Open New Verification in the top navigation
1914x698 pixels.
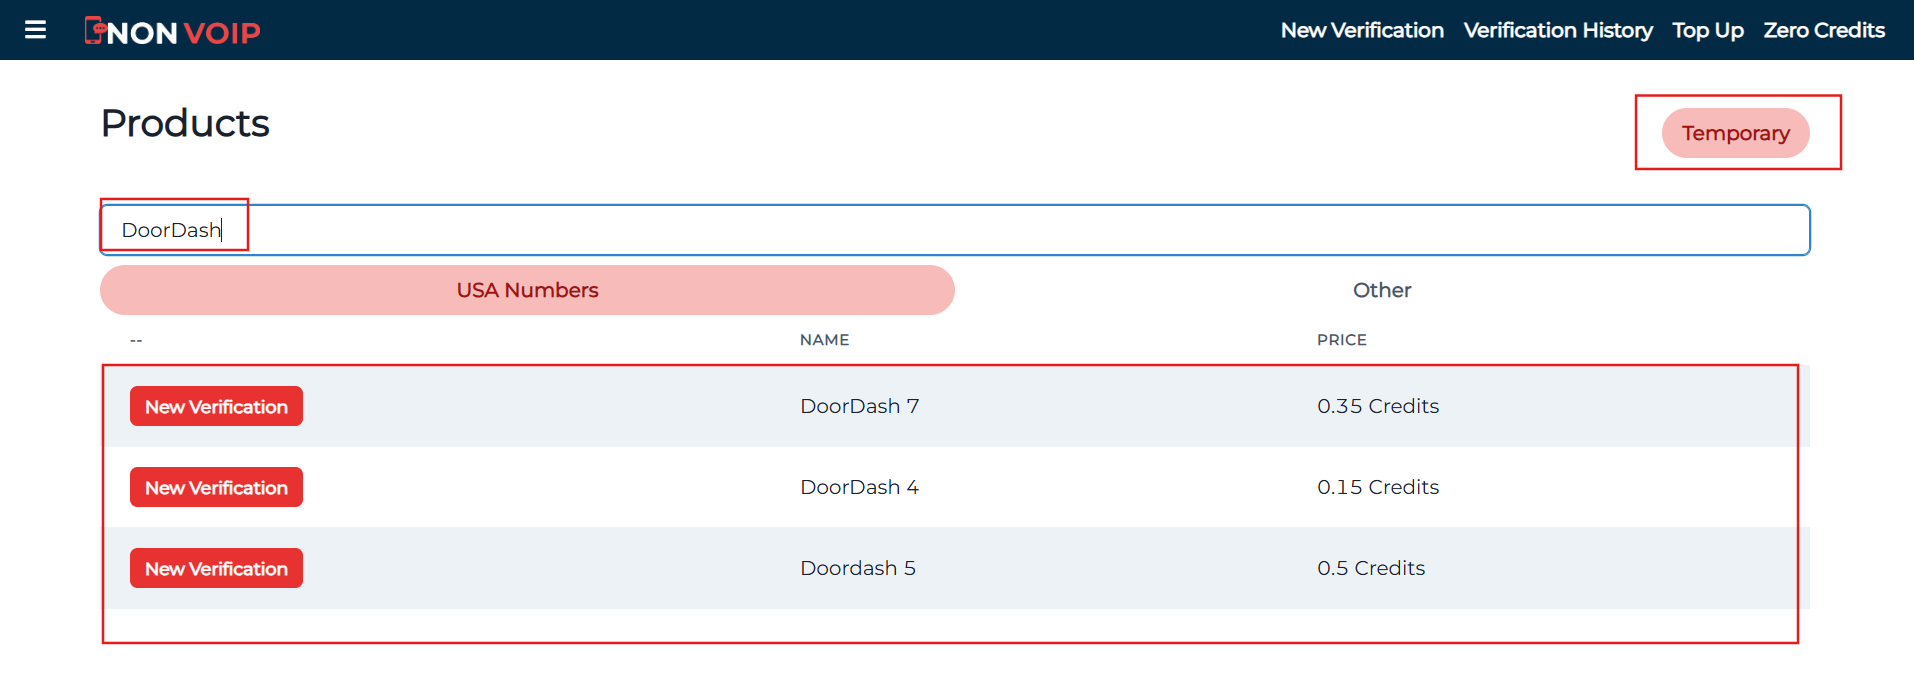point(1362,30)
